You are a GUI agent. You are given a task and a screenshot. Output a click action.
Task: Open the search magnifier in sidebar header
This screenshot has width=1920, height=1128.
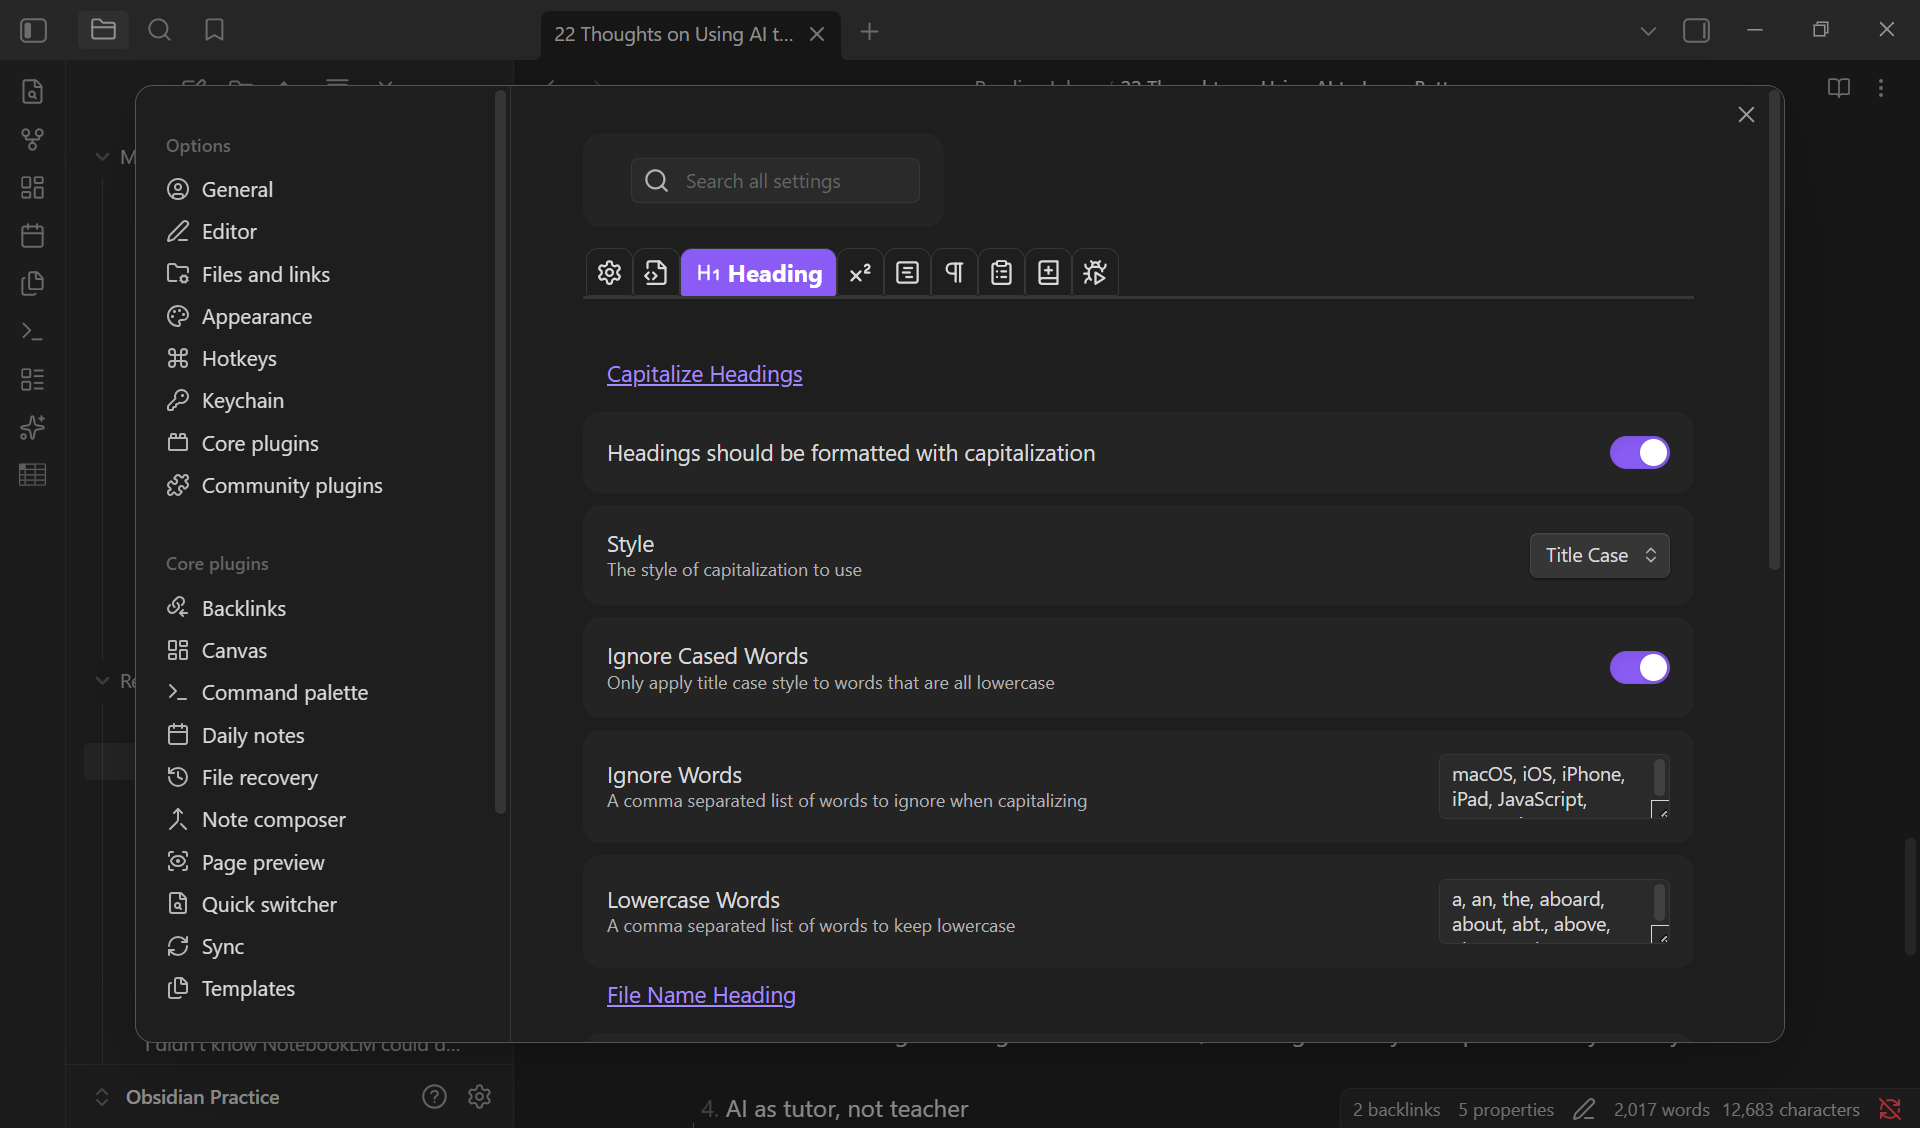point(159,31)
